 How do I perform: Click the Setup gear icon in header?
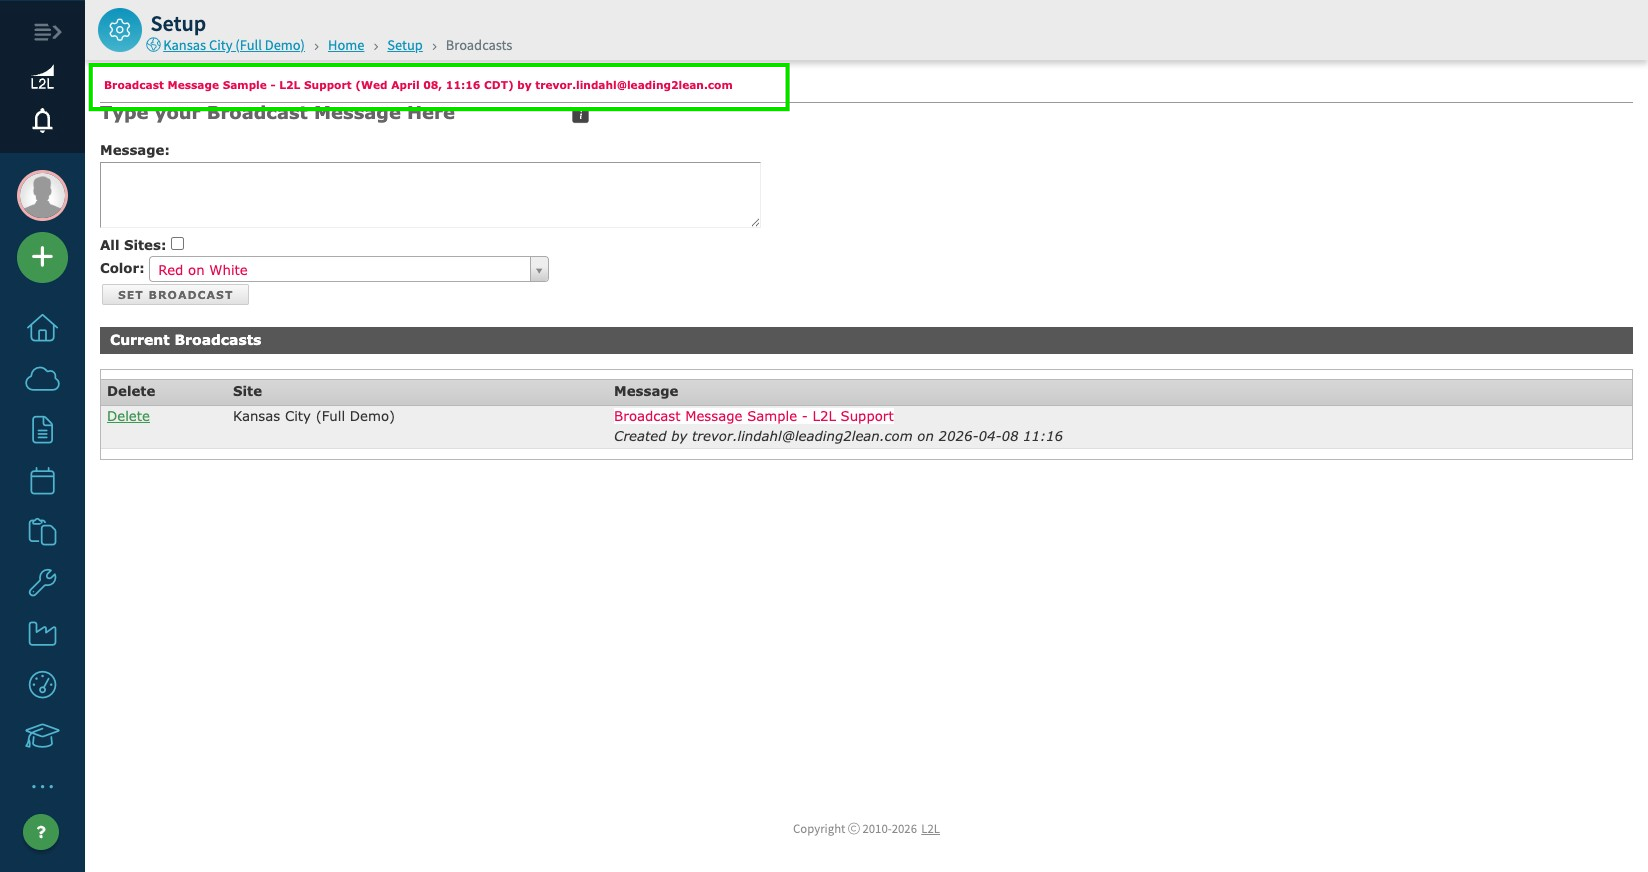120,30
